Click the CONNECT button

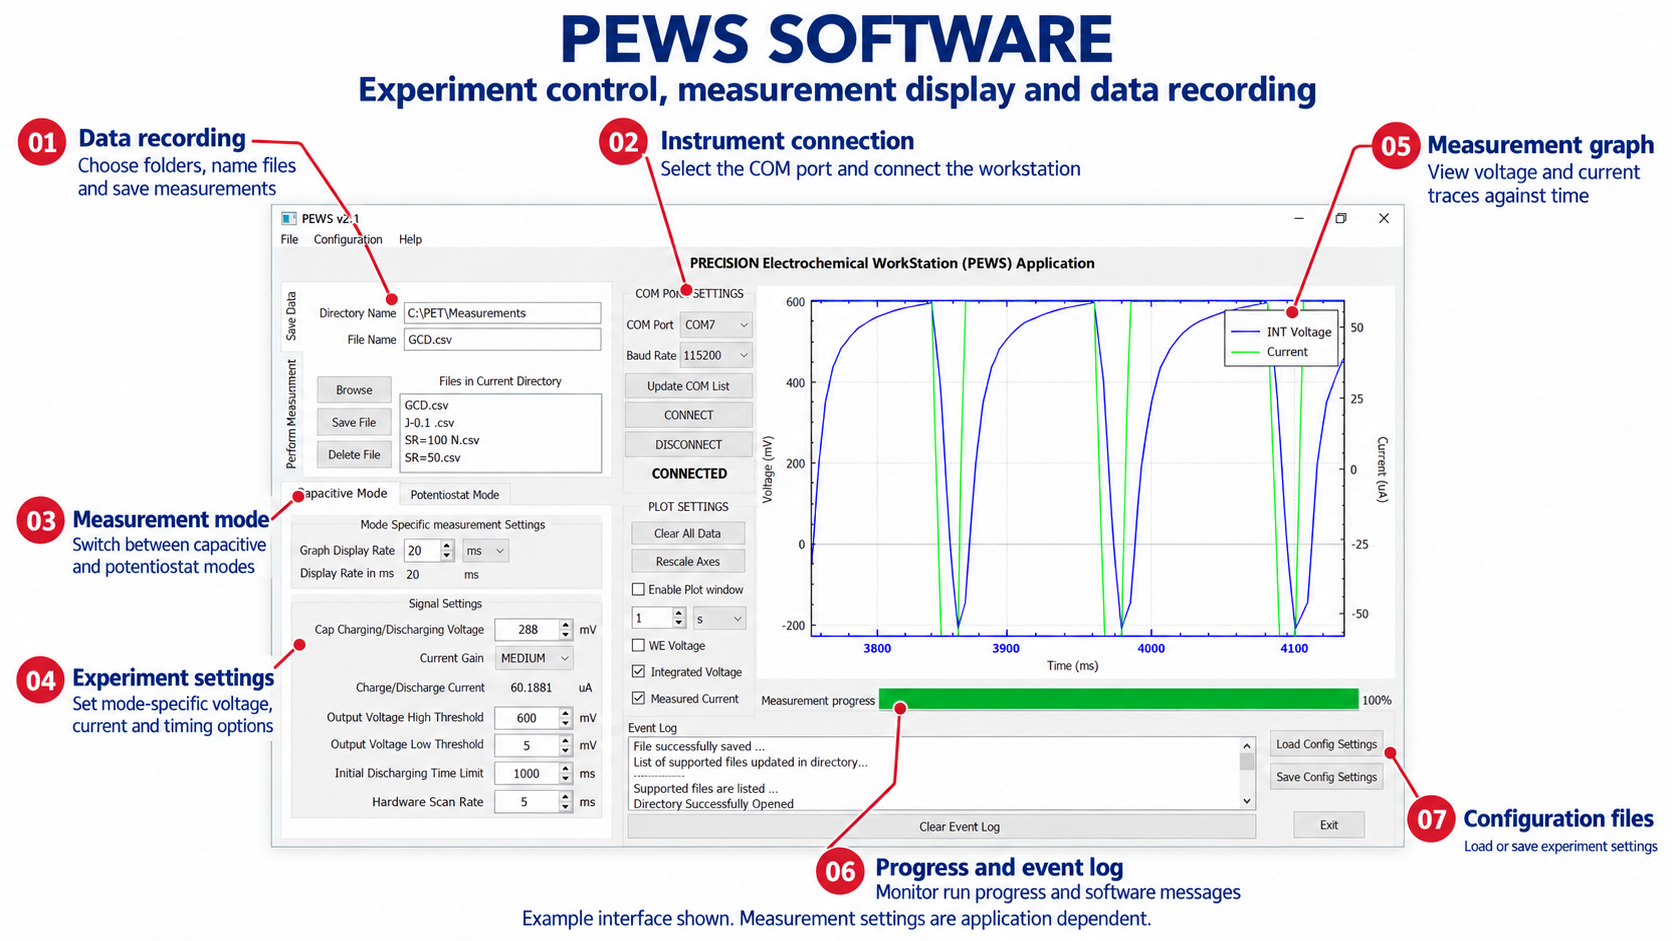(x=688, y=415)
